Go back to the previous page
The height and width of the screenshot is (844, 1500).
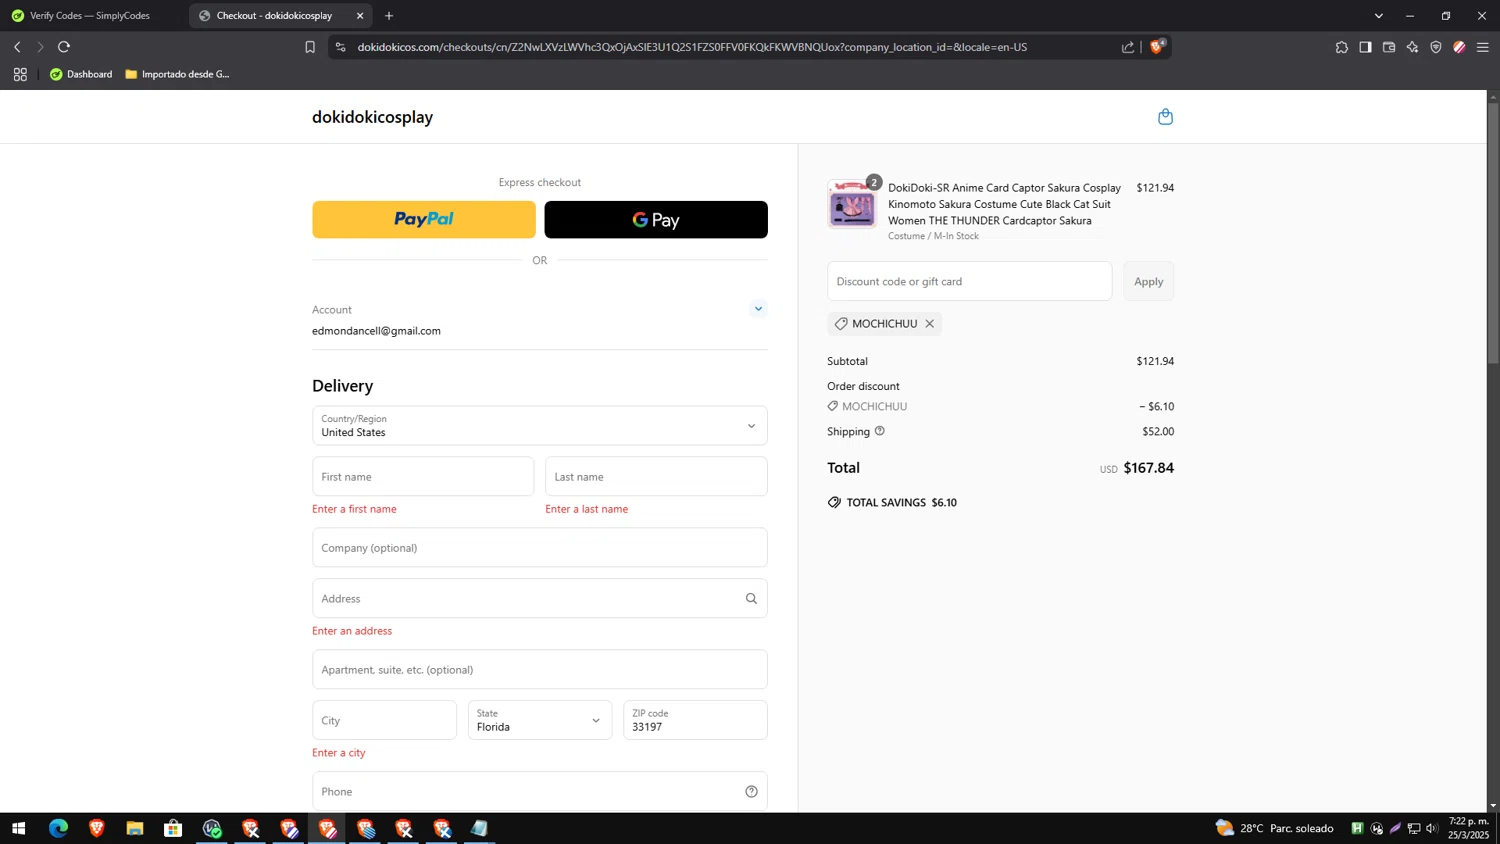coord(17,47)
